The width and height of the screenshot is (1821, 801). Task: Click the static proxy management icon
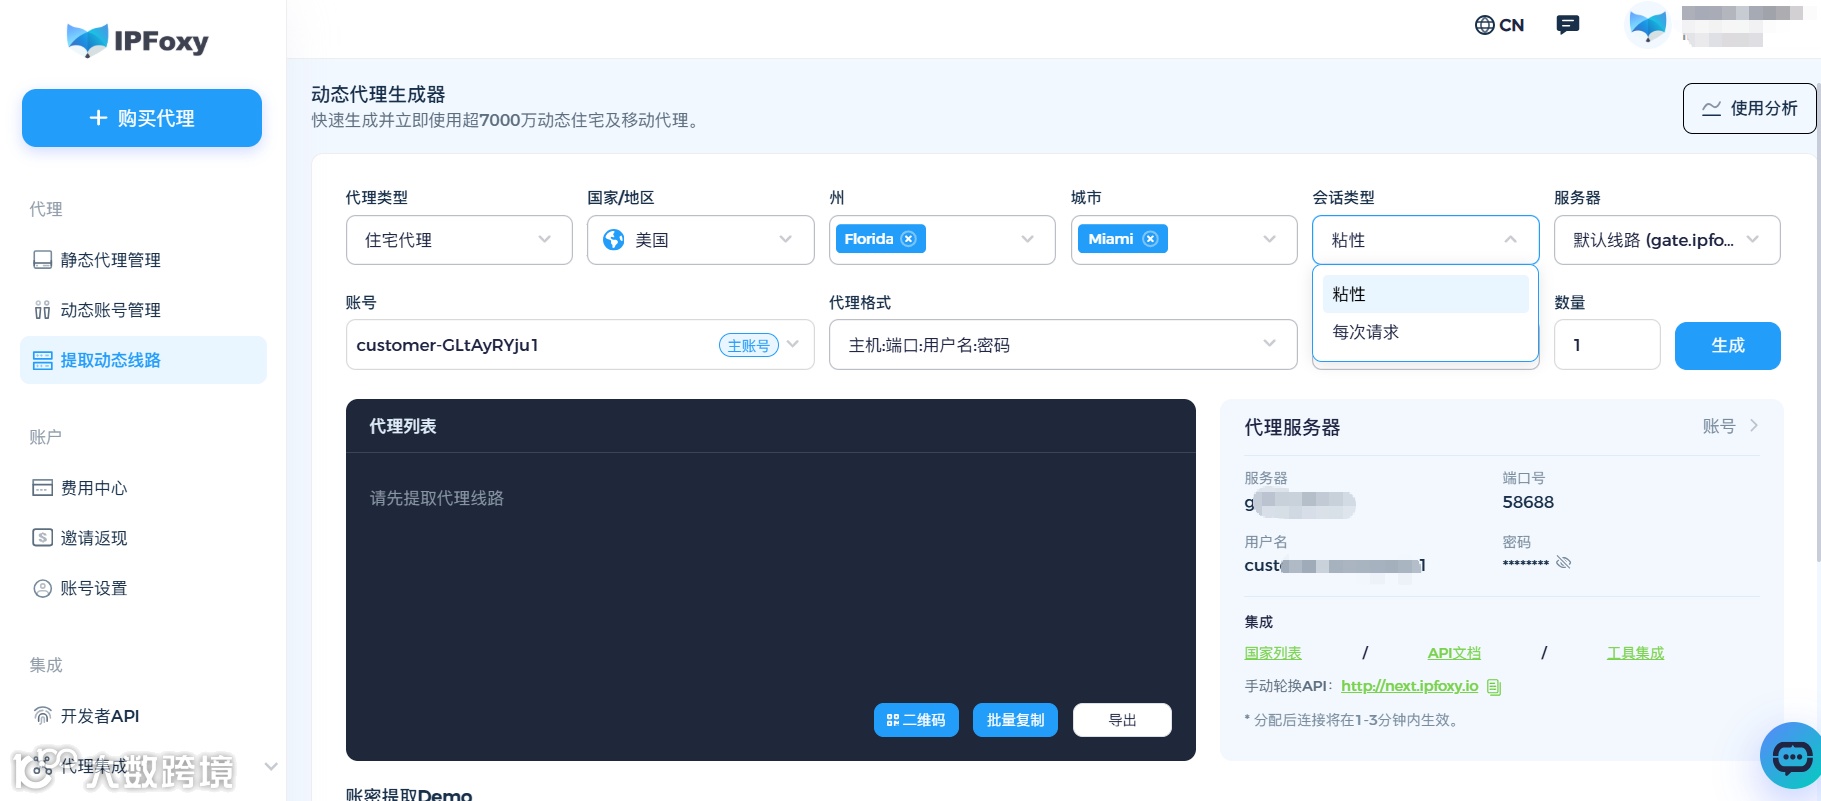point(42,260)
